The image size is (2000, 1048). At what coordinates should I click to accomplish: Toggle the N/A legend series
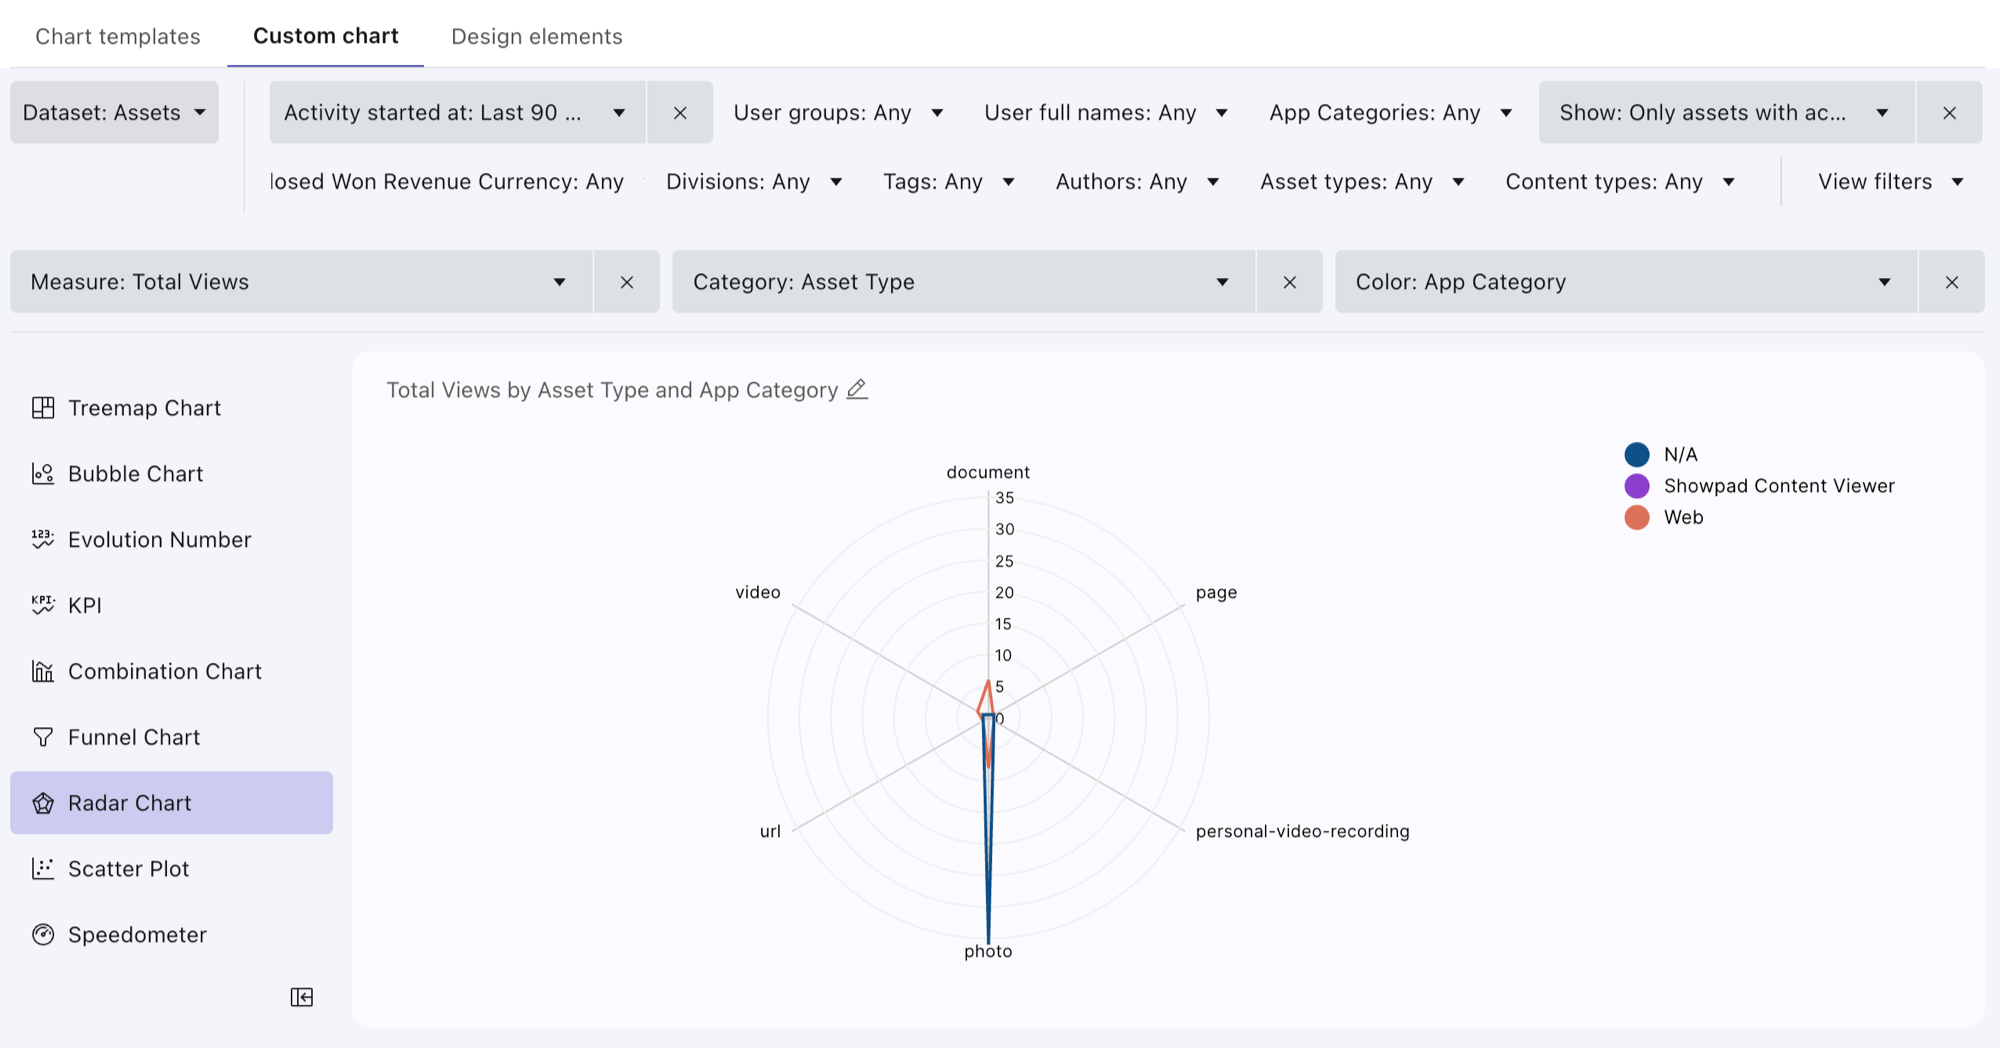pos(1662,455)
